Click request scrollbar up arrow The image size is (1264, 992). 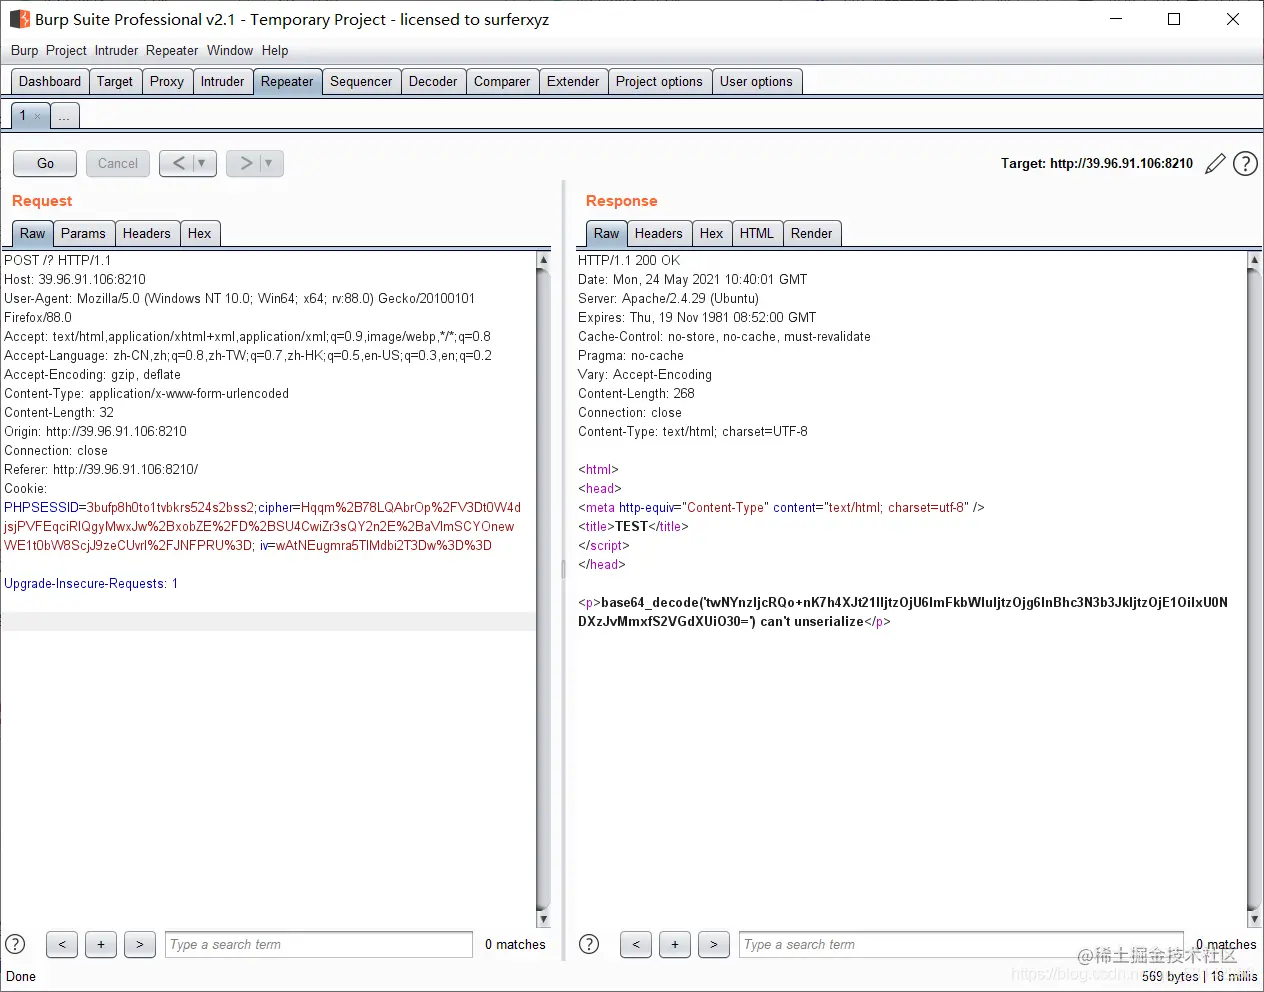543,260
